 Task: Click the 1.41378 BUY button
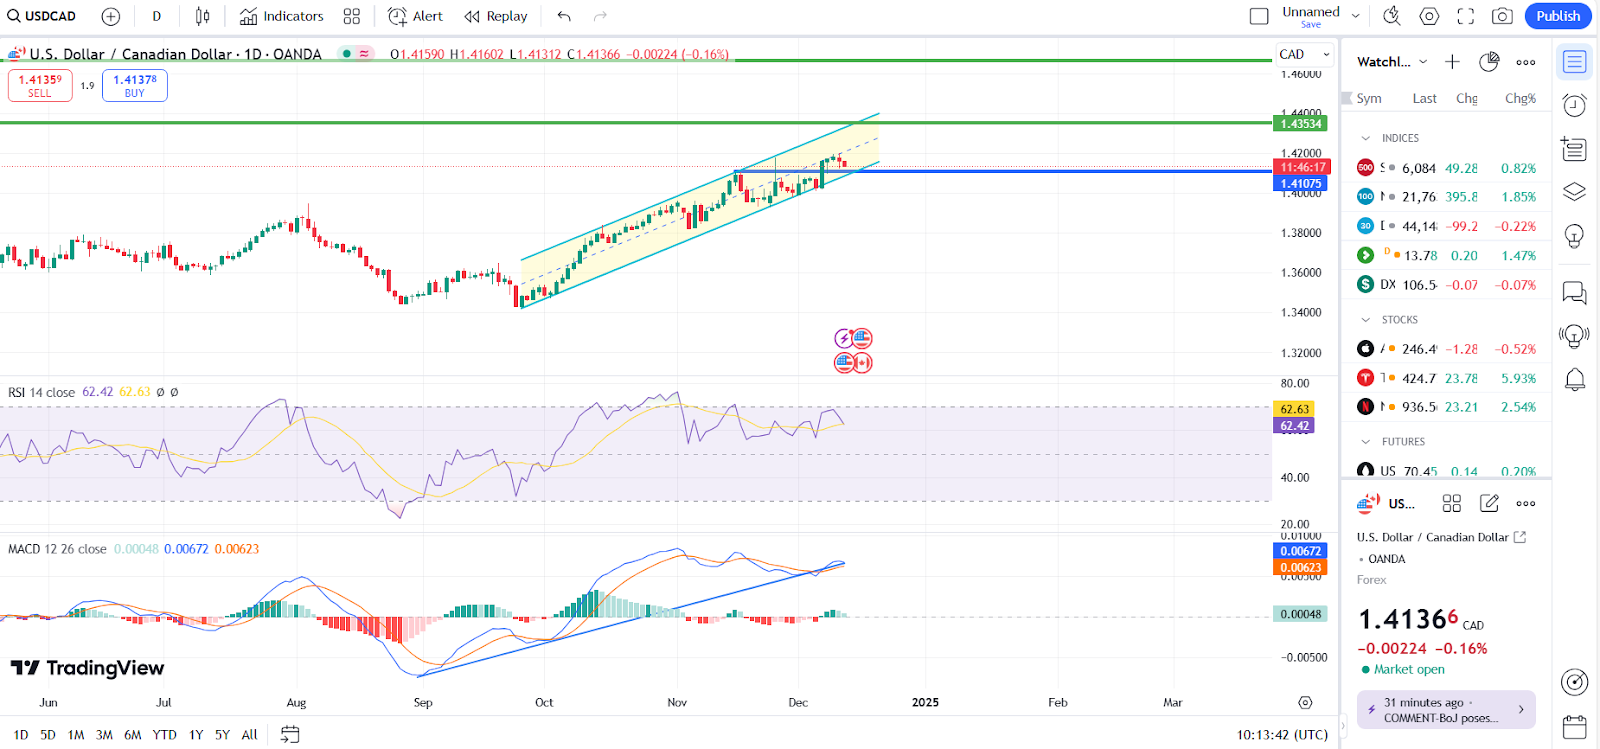click(135, 85)
